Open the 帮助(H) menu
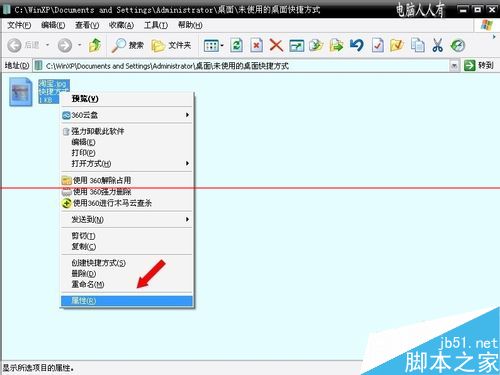This screenshot has height=375, width=500. pyautogui.click(x=190, y=25)
